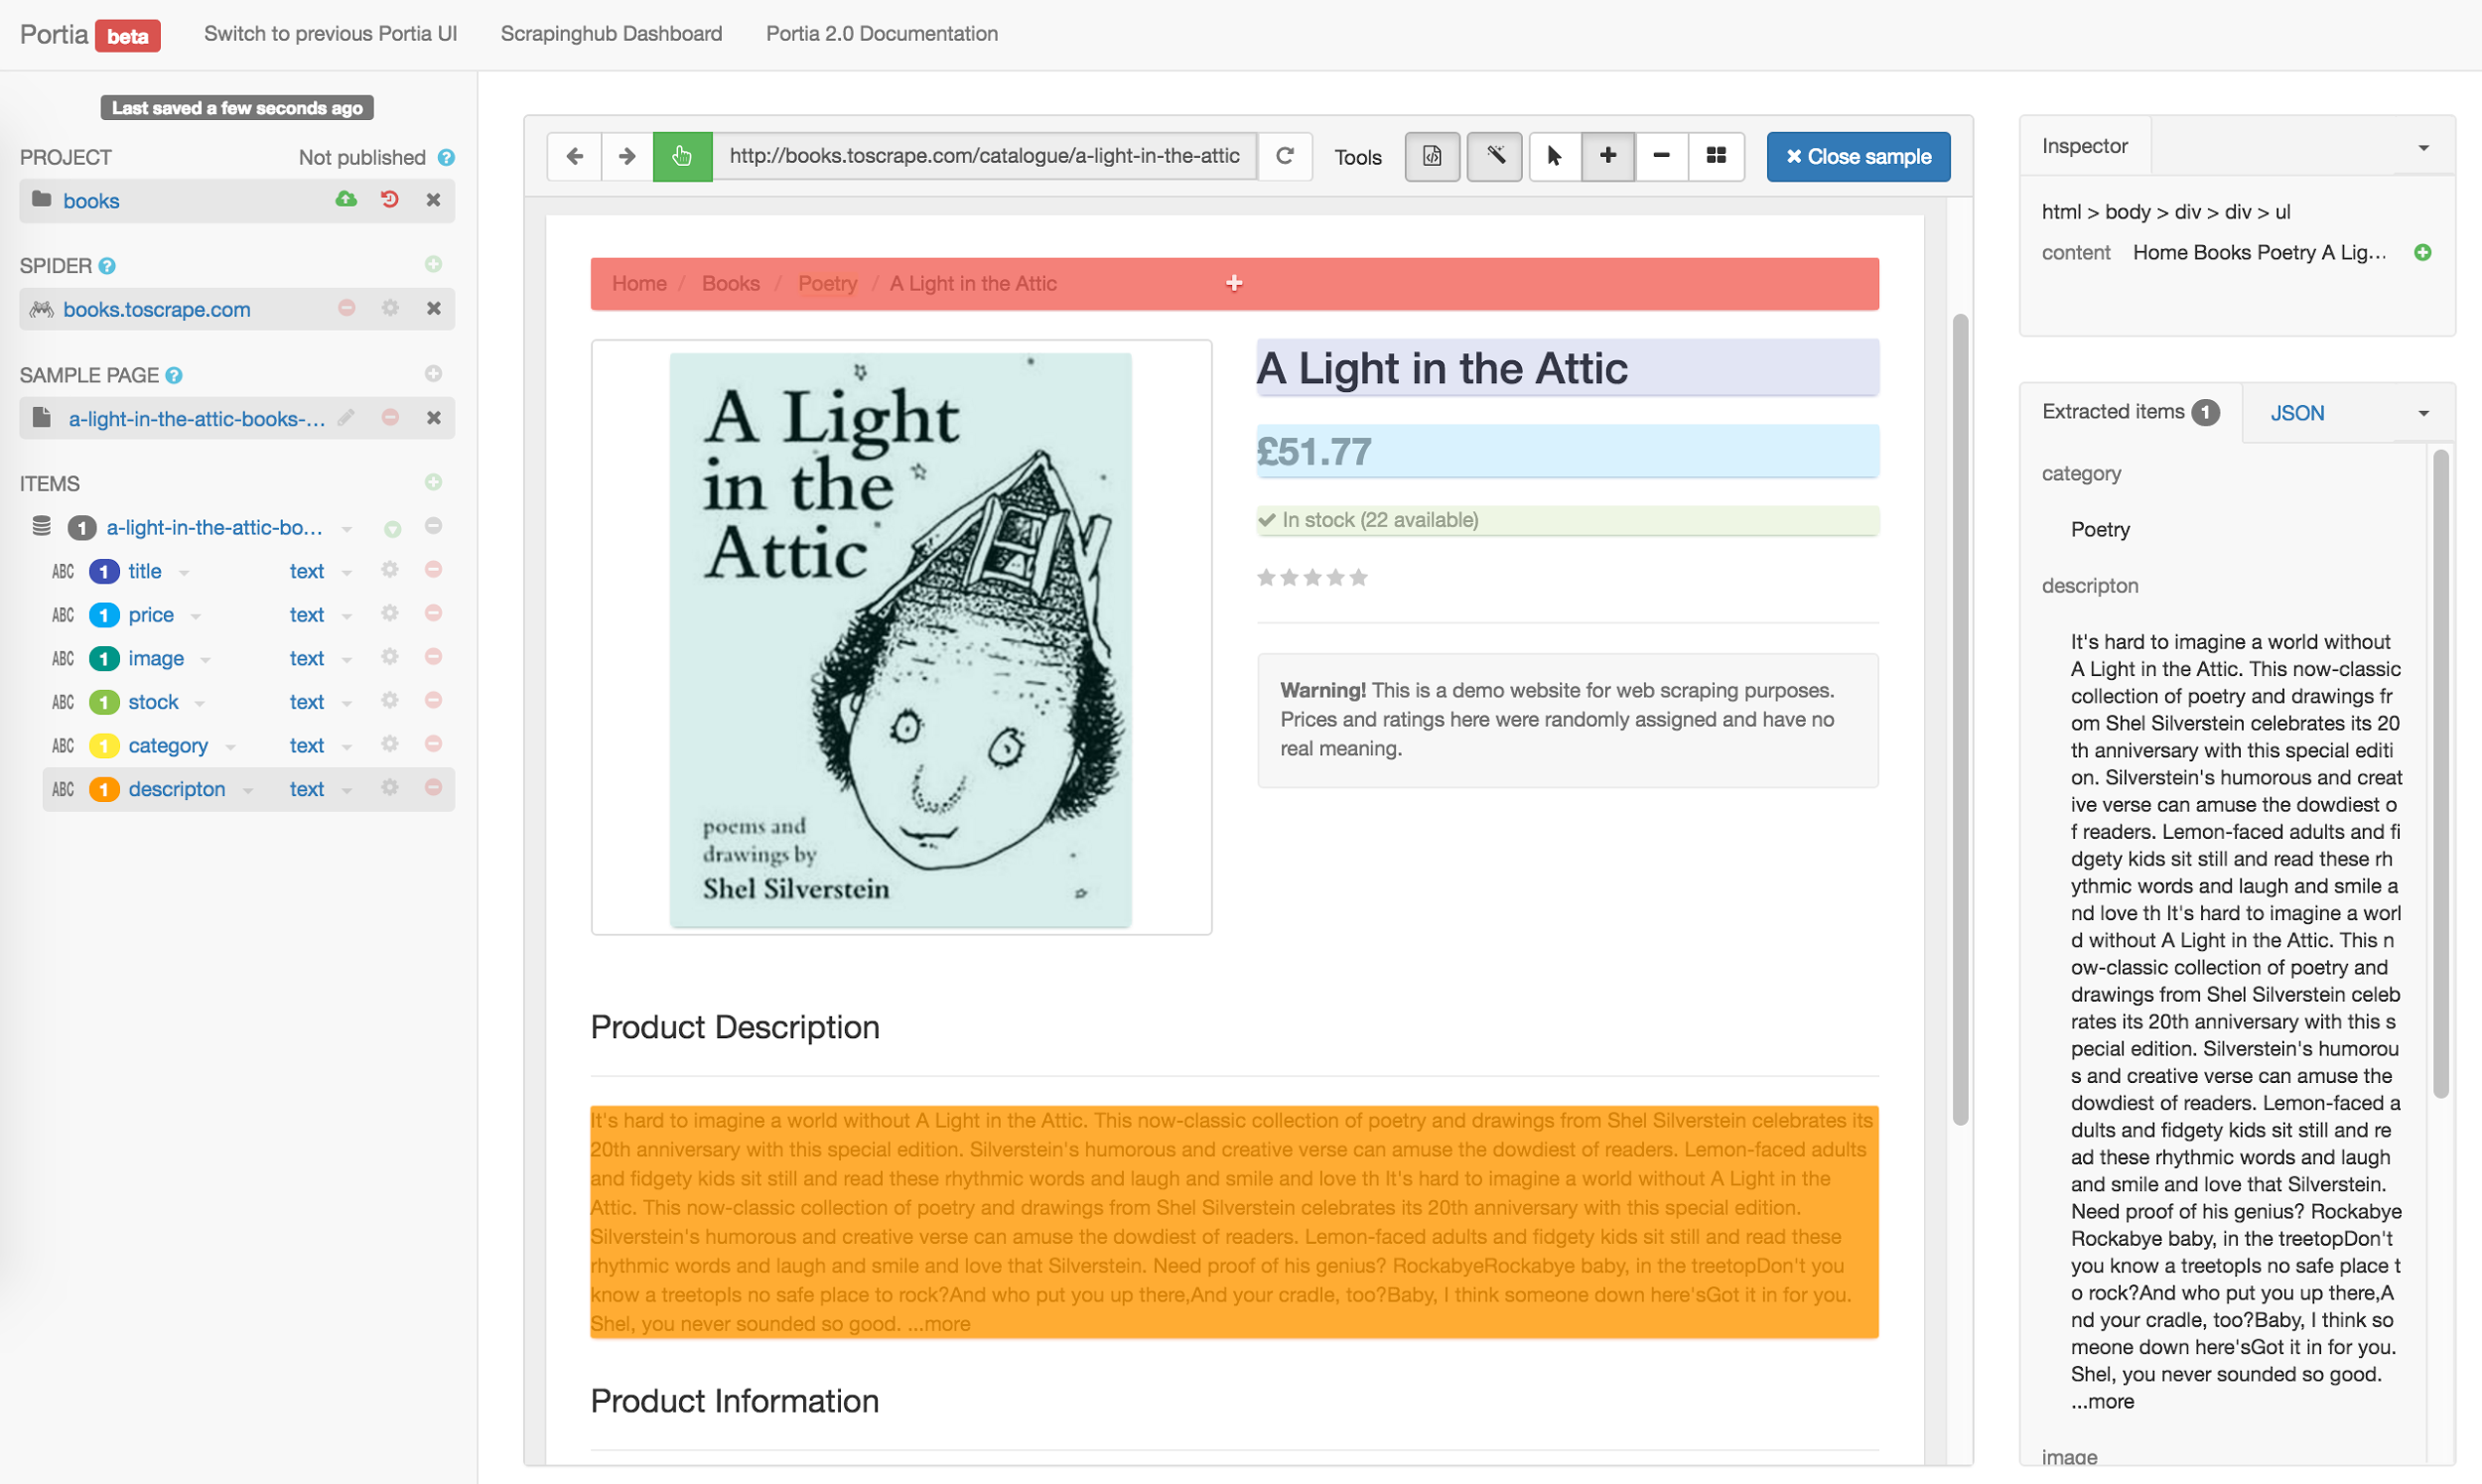This screenshot has width=2482, height=1484.
Task: Remove the a-light-in-the-attic item
Action: point(433,526)
